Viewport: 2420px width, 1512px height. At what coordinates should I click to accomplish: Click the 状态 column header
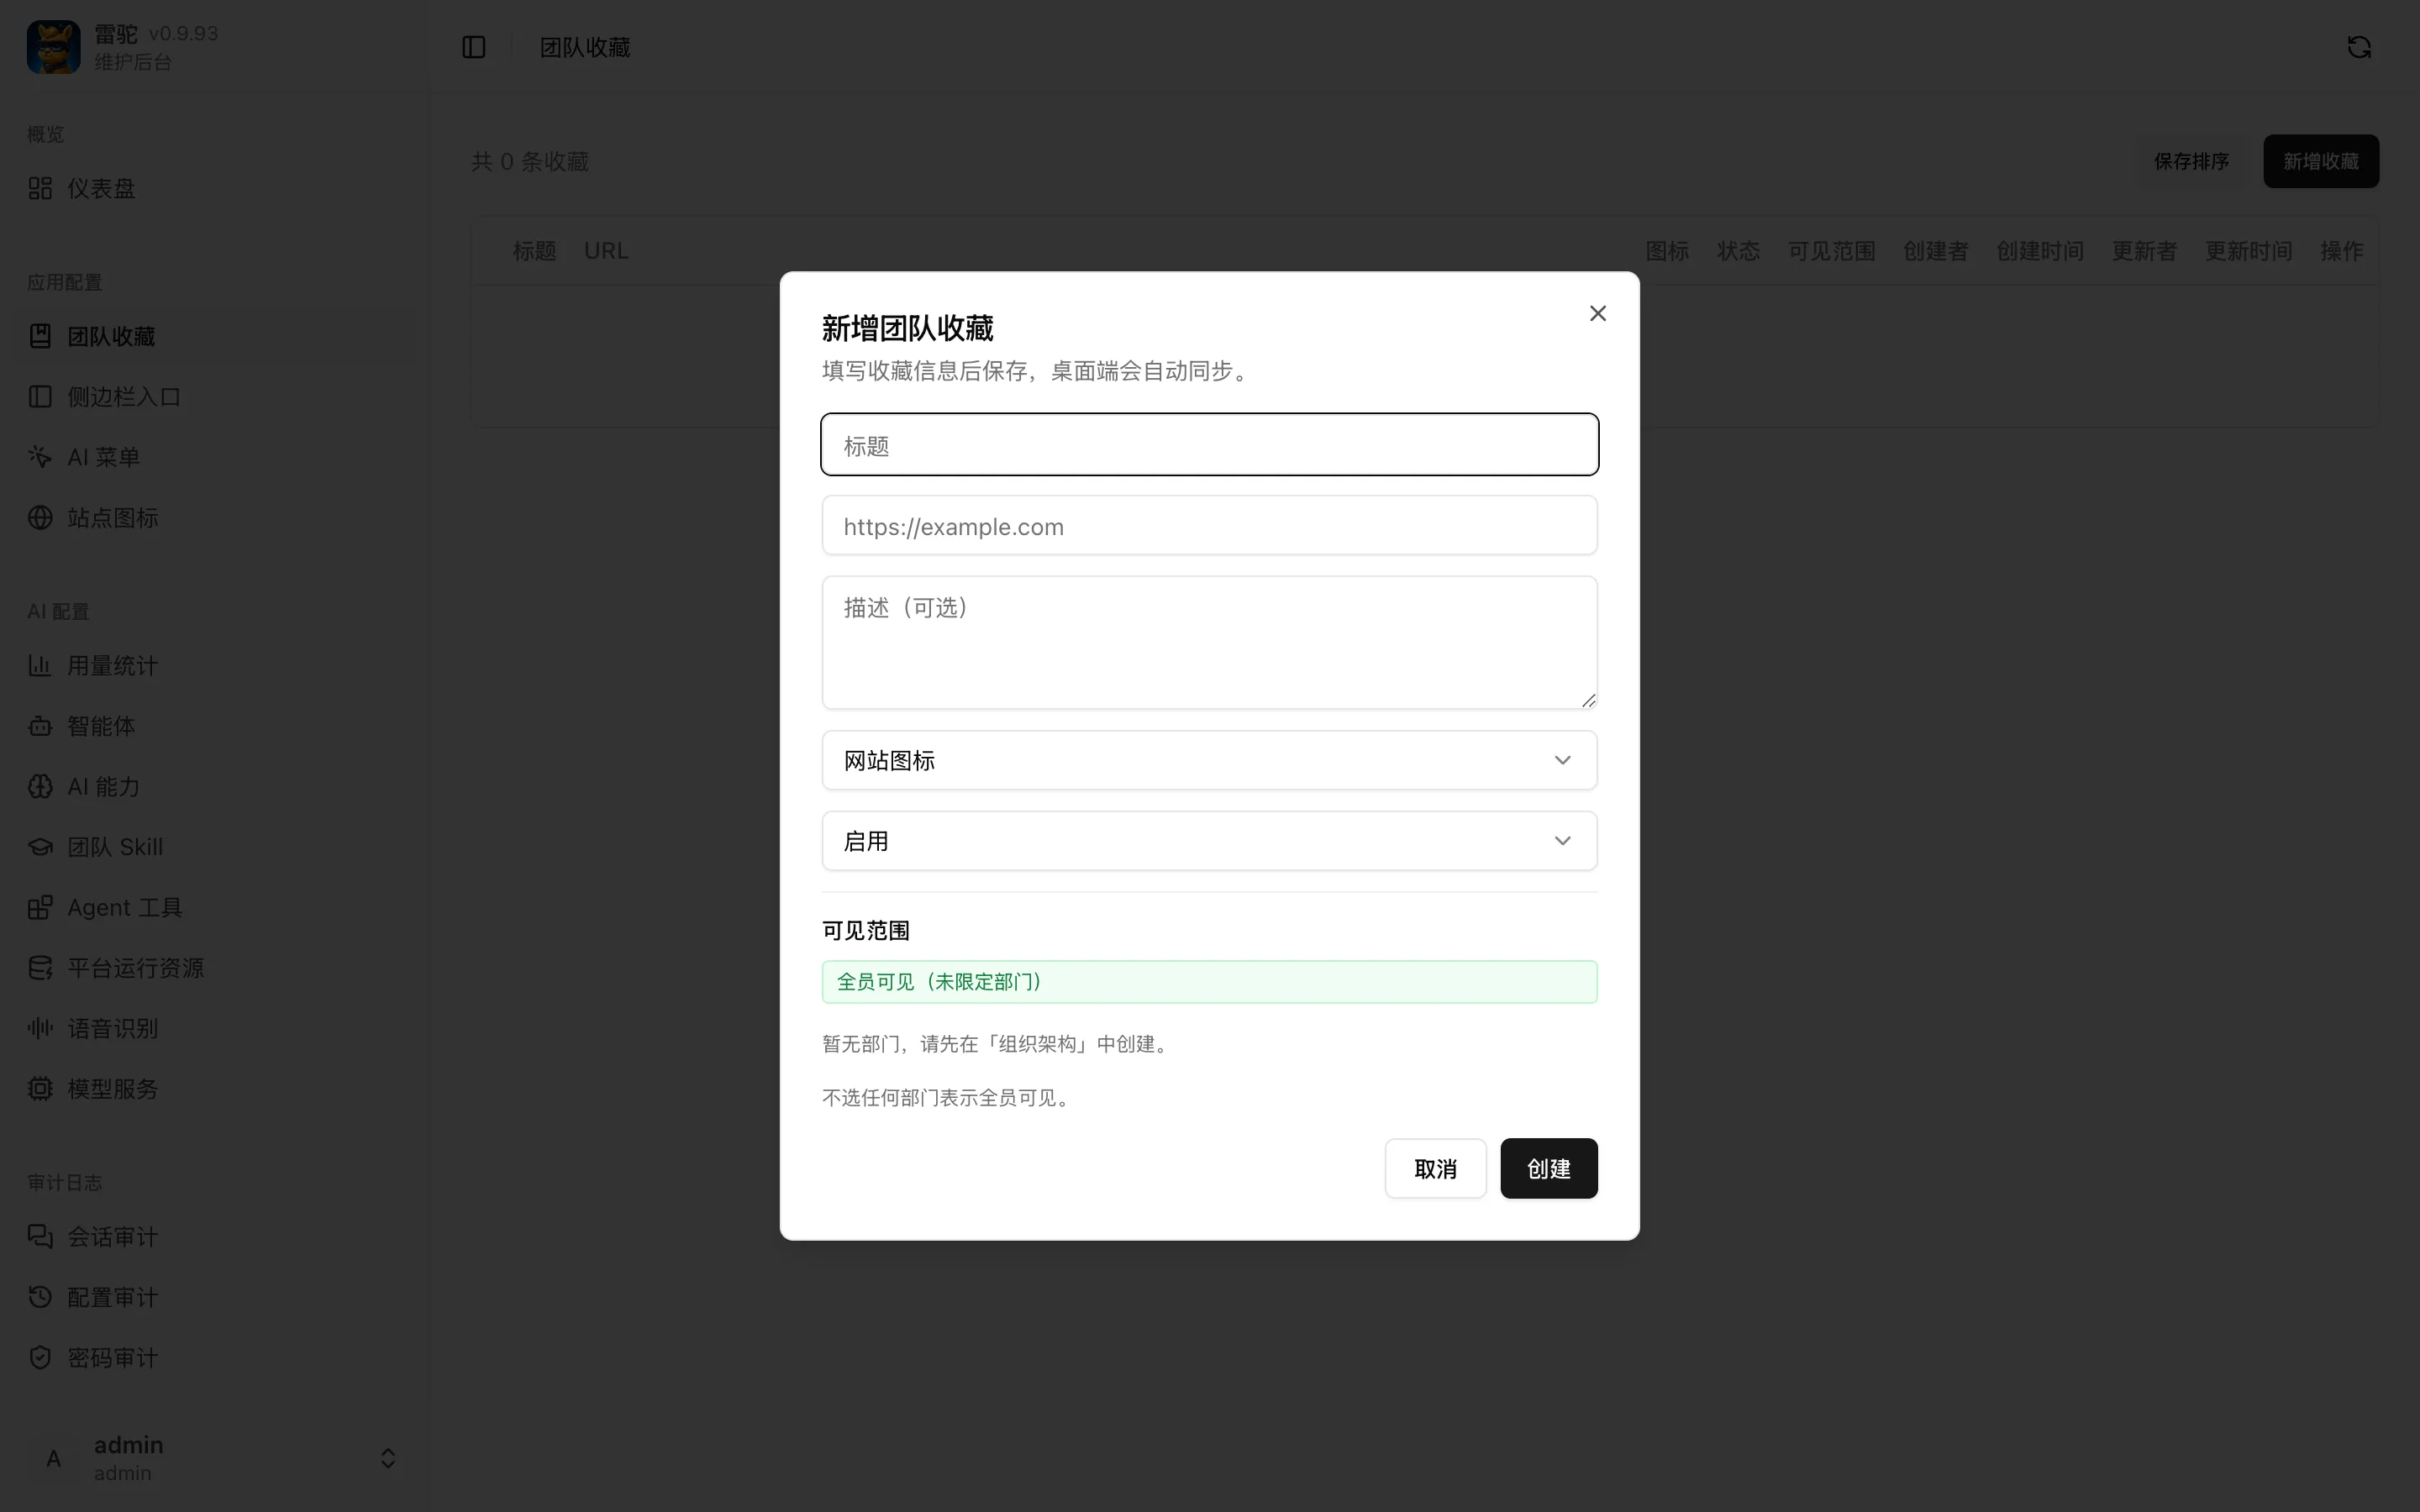coord(1738,251)
